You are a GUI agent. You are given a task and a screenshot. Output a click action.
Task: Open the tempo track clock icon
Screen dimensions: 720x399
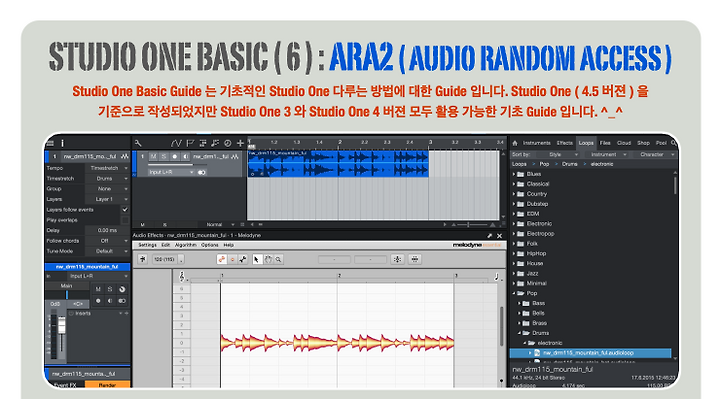pyautogui.click(x=227, y=143)
